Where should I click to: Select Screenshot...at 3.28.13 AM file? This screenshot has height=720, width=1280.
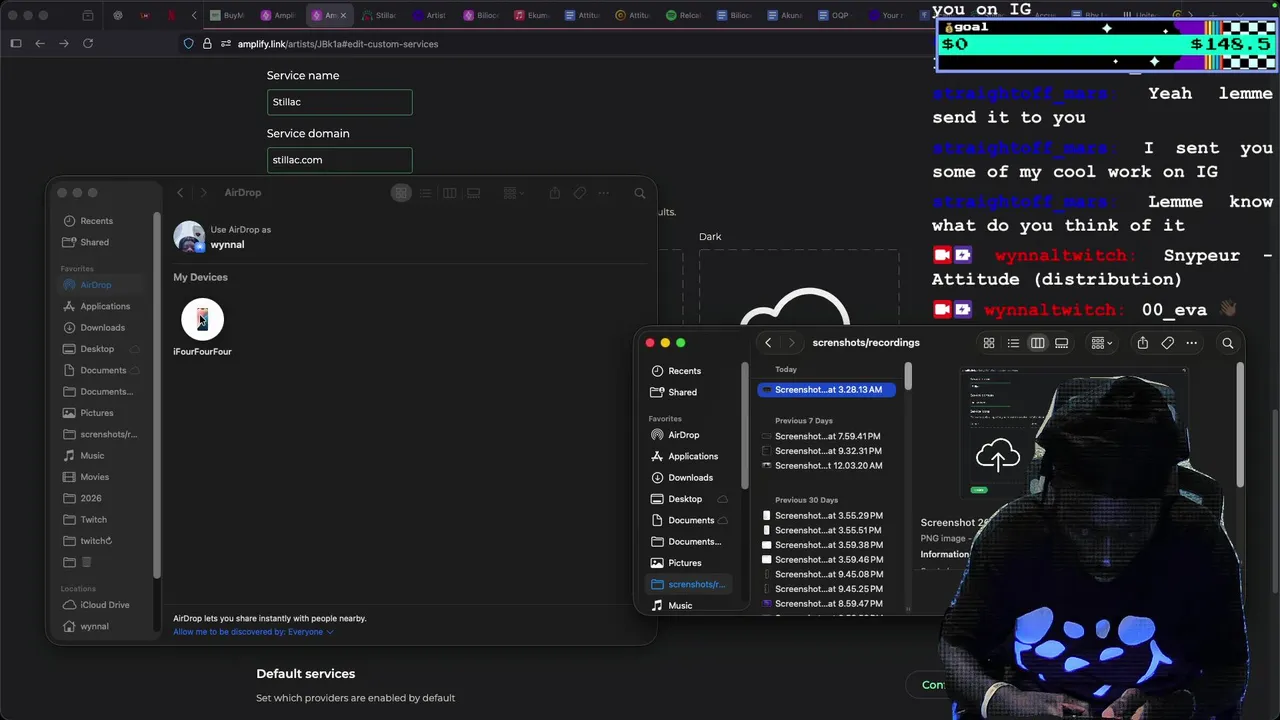826,390
